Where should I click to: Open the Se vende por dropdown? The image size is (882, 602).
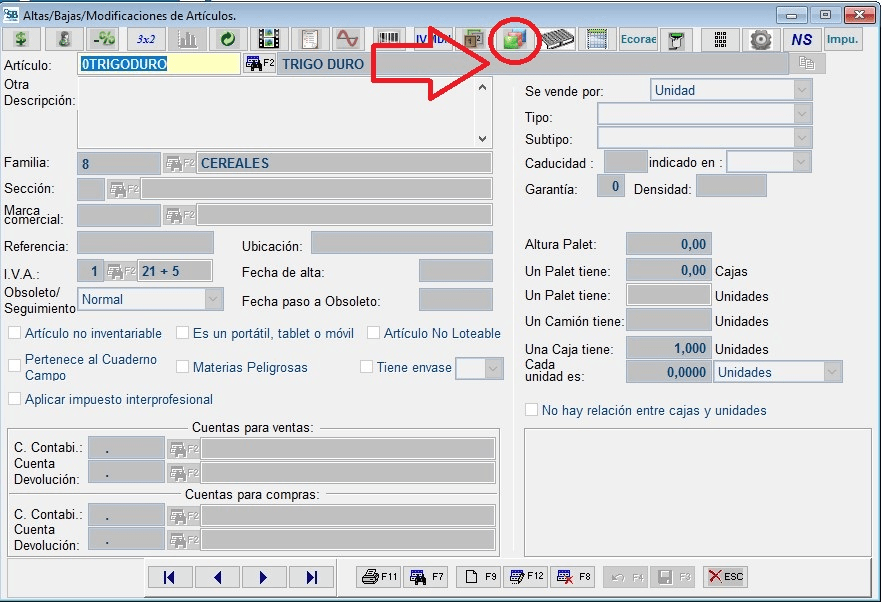pos(802,90)
